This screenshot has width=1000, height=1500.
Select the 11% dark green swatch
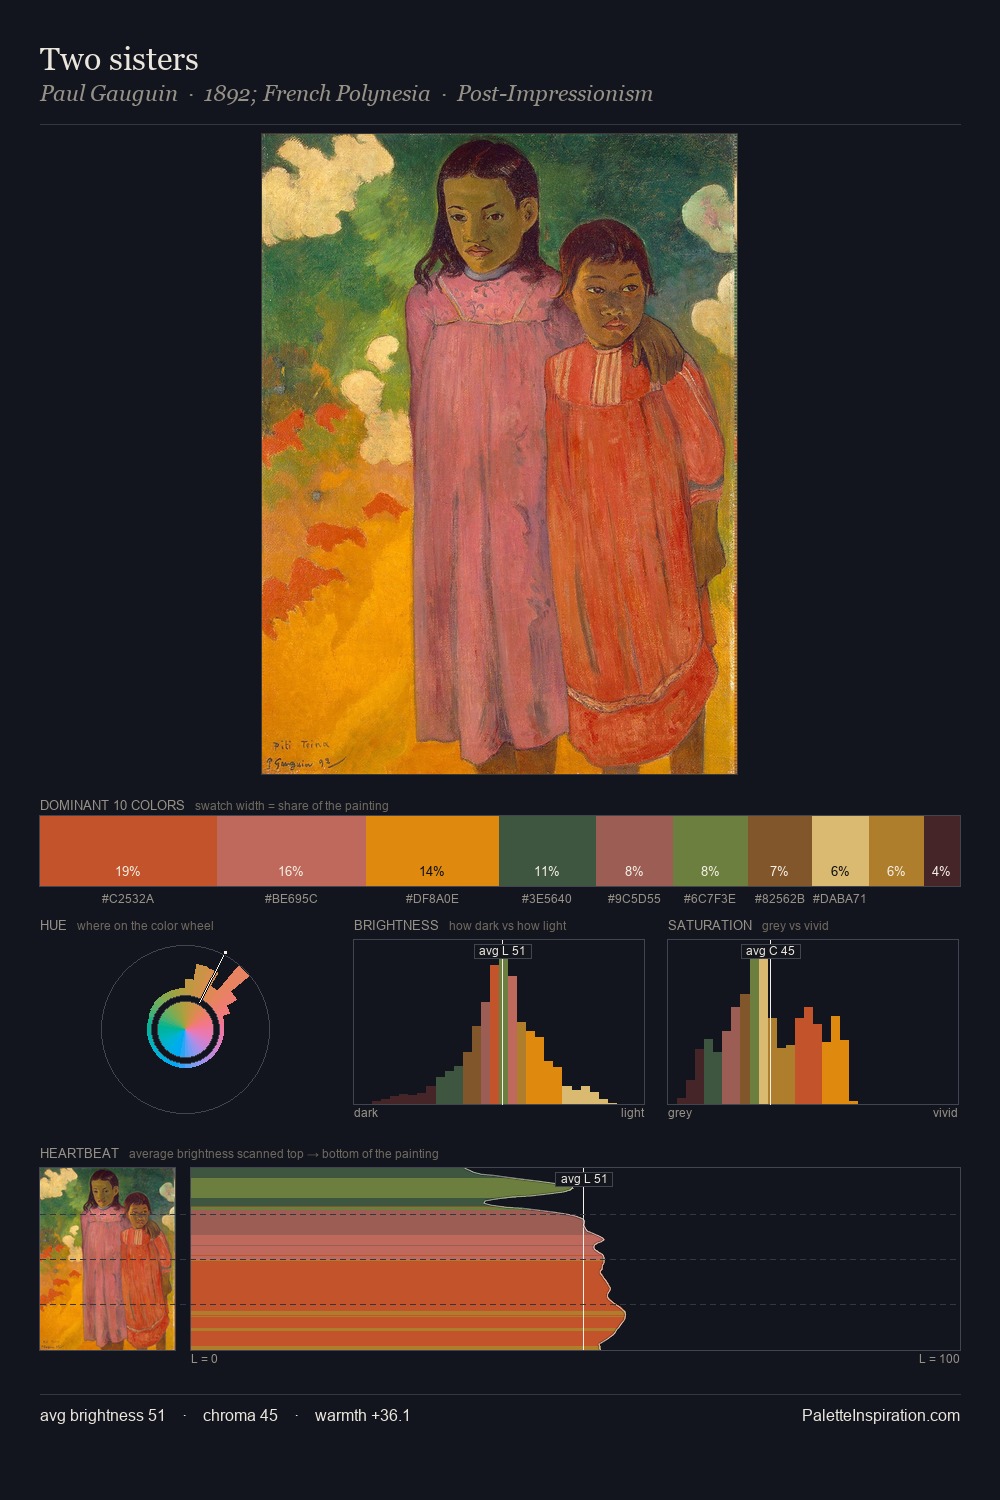click(x=547, y=851)
